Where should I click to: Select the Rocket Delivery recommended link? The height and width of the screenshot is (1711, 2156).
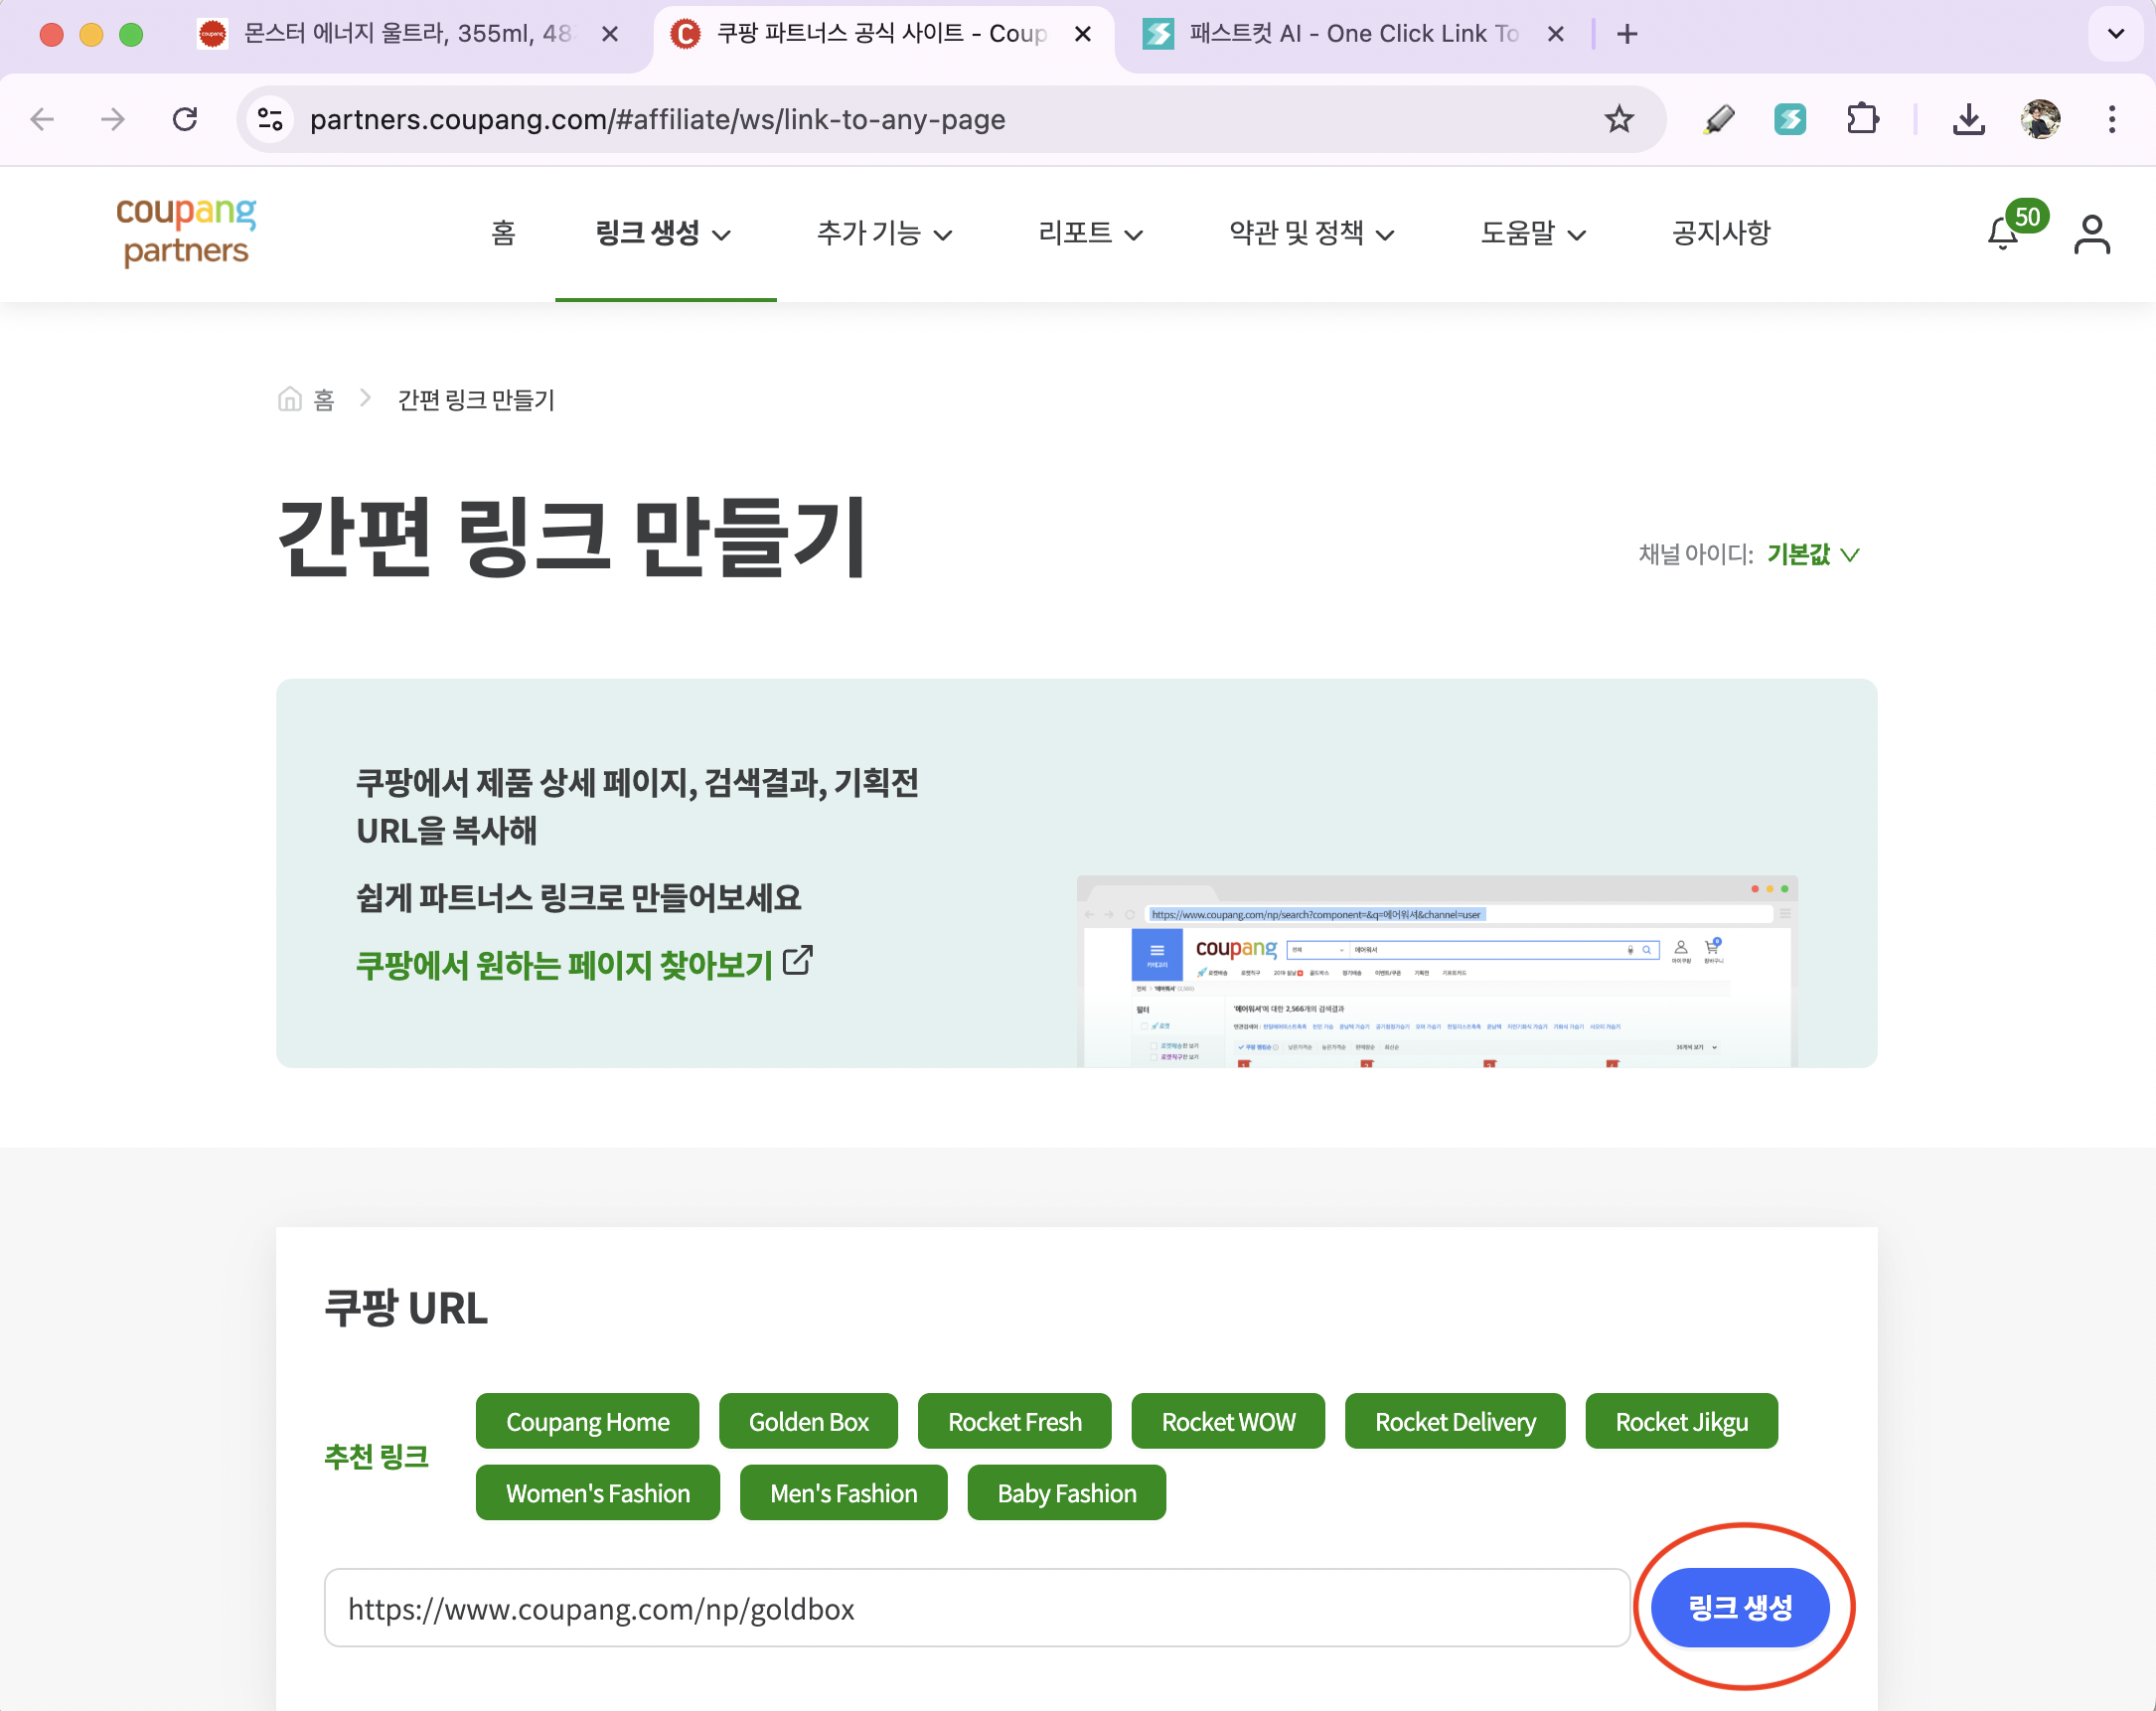click(1455, 1421)
